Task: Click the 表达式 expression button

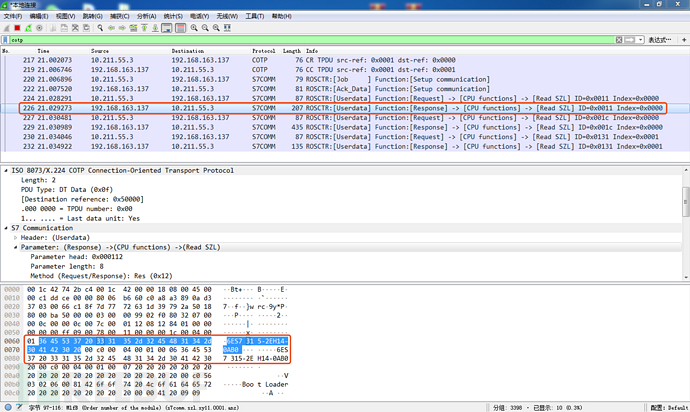Action: pyautogui.click(x=662, y=39)
